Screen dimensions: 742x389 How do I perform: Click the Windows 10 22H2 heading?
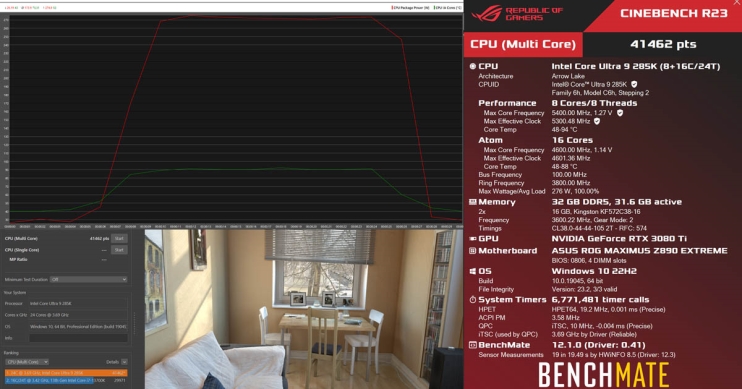point(594,271)
